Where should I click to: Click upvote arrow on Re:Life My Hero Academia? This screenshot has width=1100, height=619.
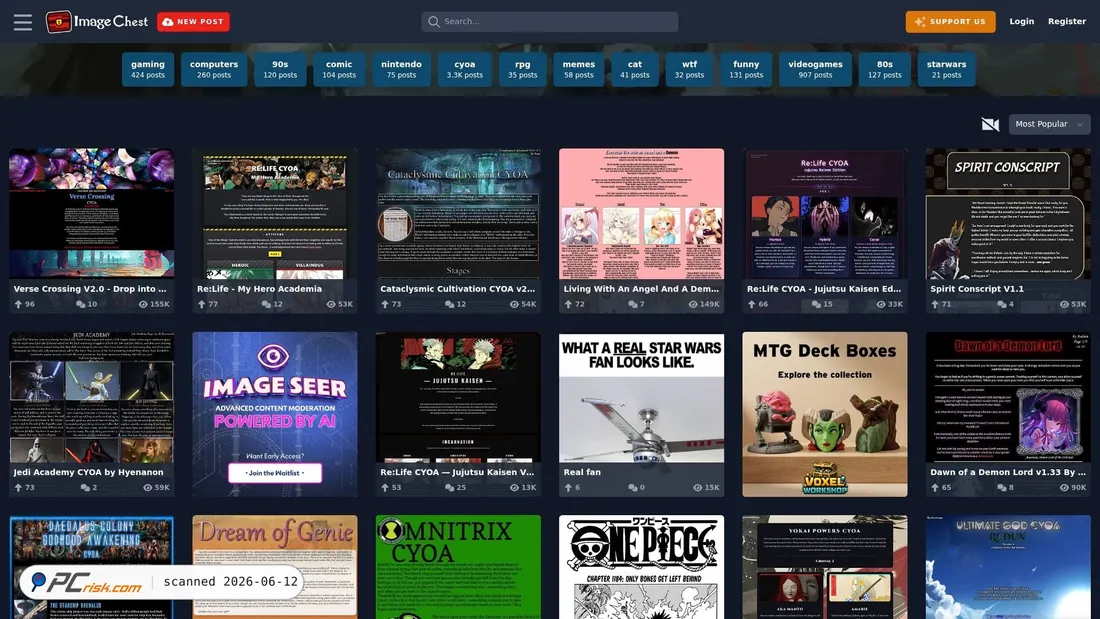(201, 304)
